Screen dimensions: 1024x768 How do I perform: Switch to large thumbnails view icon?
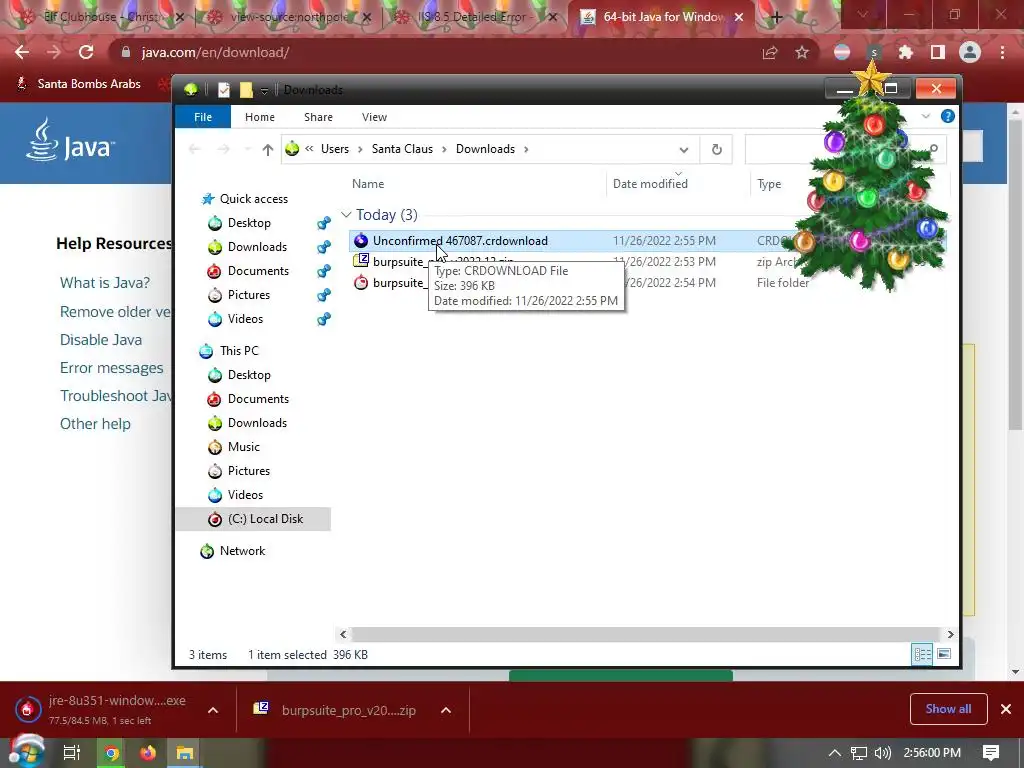click(944, 654)
